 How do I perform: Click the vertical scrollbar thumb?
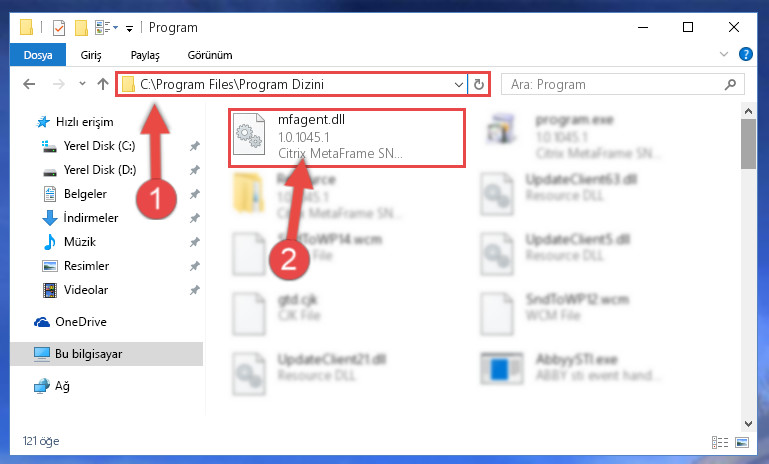click(748, 144)
